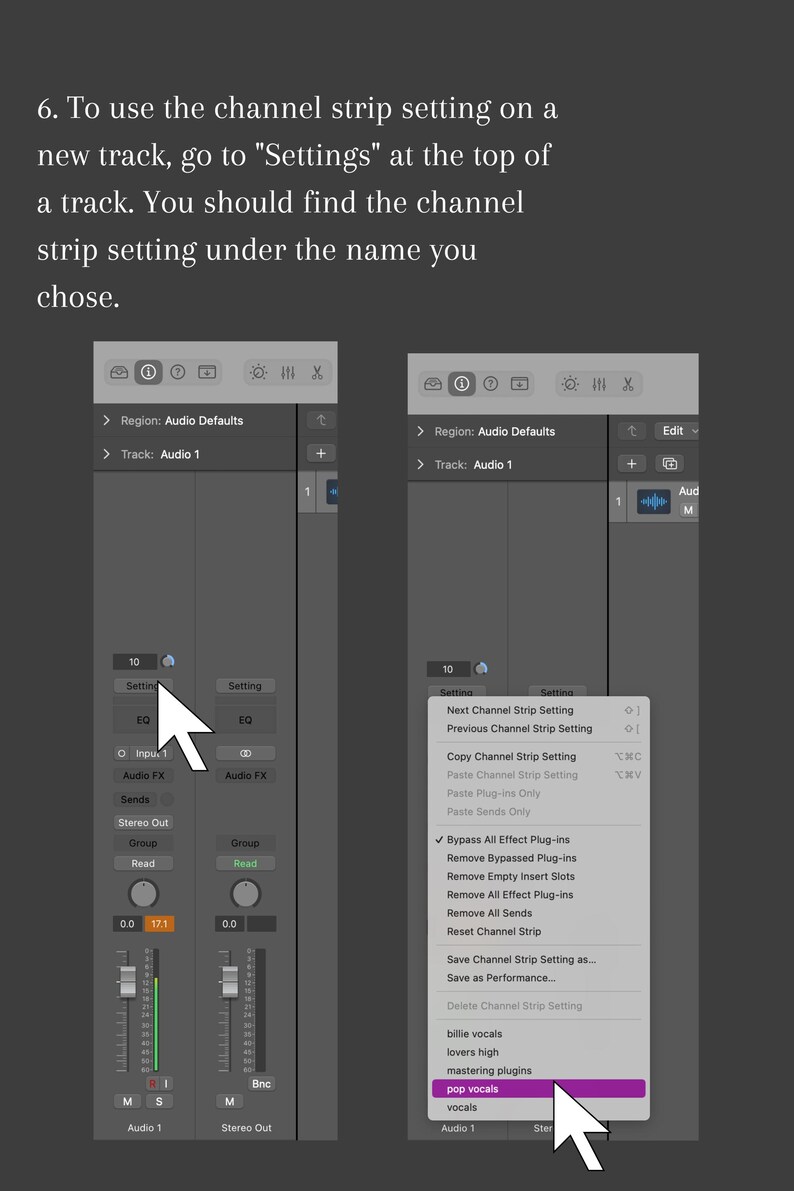Solo the Audio 1 channel strip
This screenshot has width=794, height=1191.
[x=159, y=1101]
